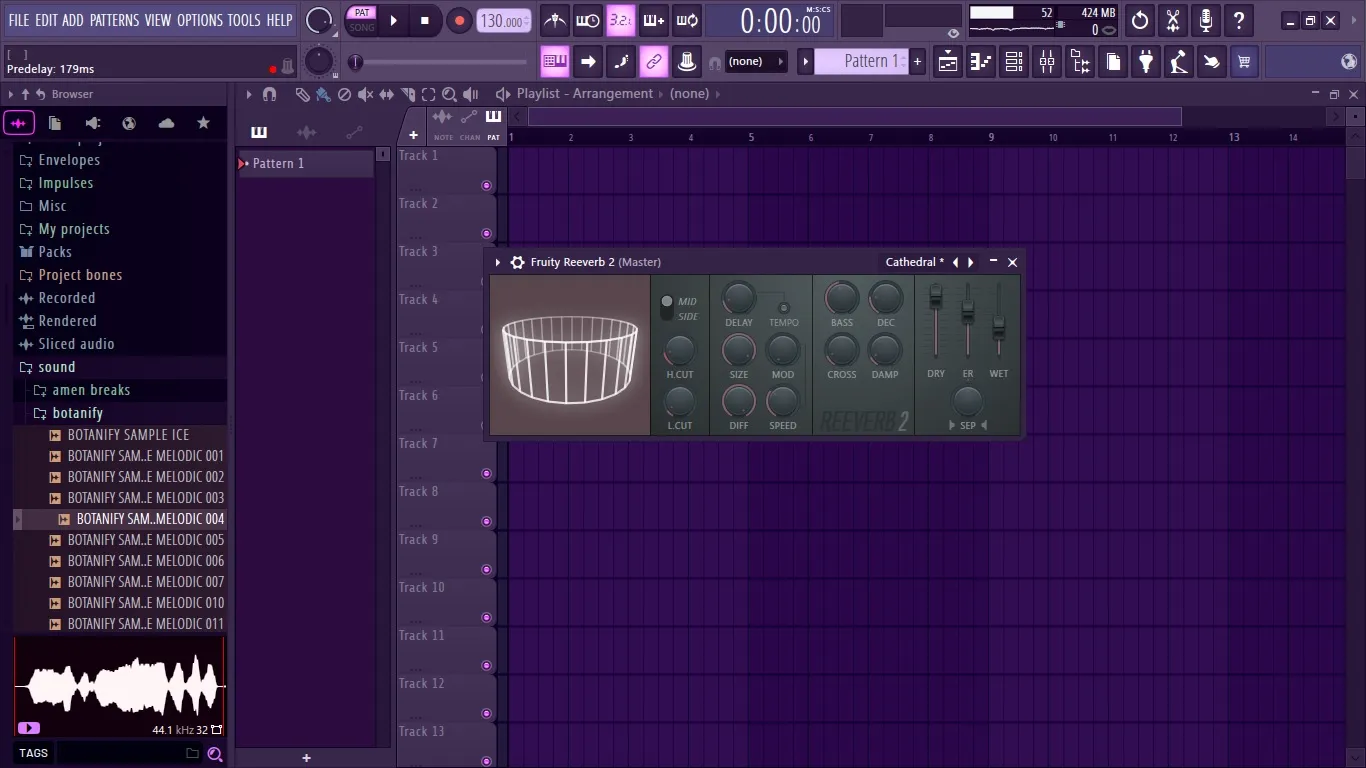Viewport: 1366px width, 768px height.
Task: Select the Slice tool in Playlist
Action: (x=407, y=94)
